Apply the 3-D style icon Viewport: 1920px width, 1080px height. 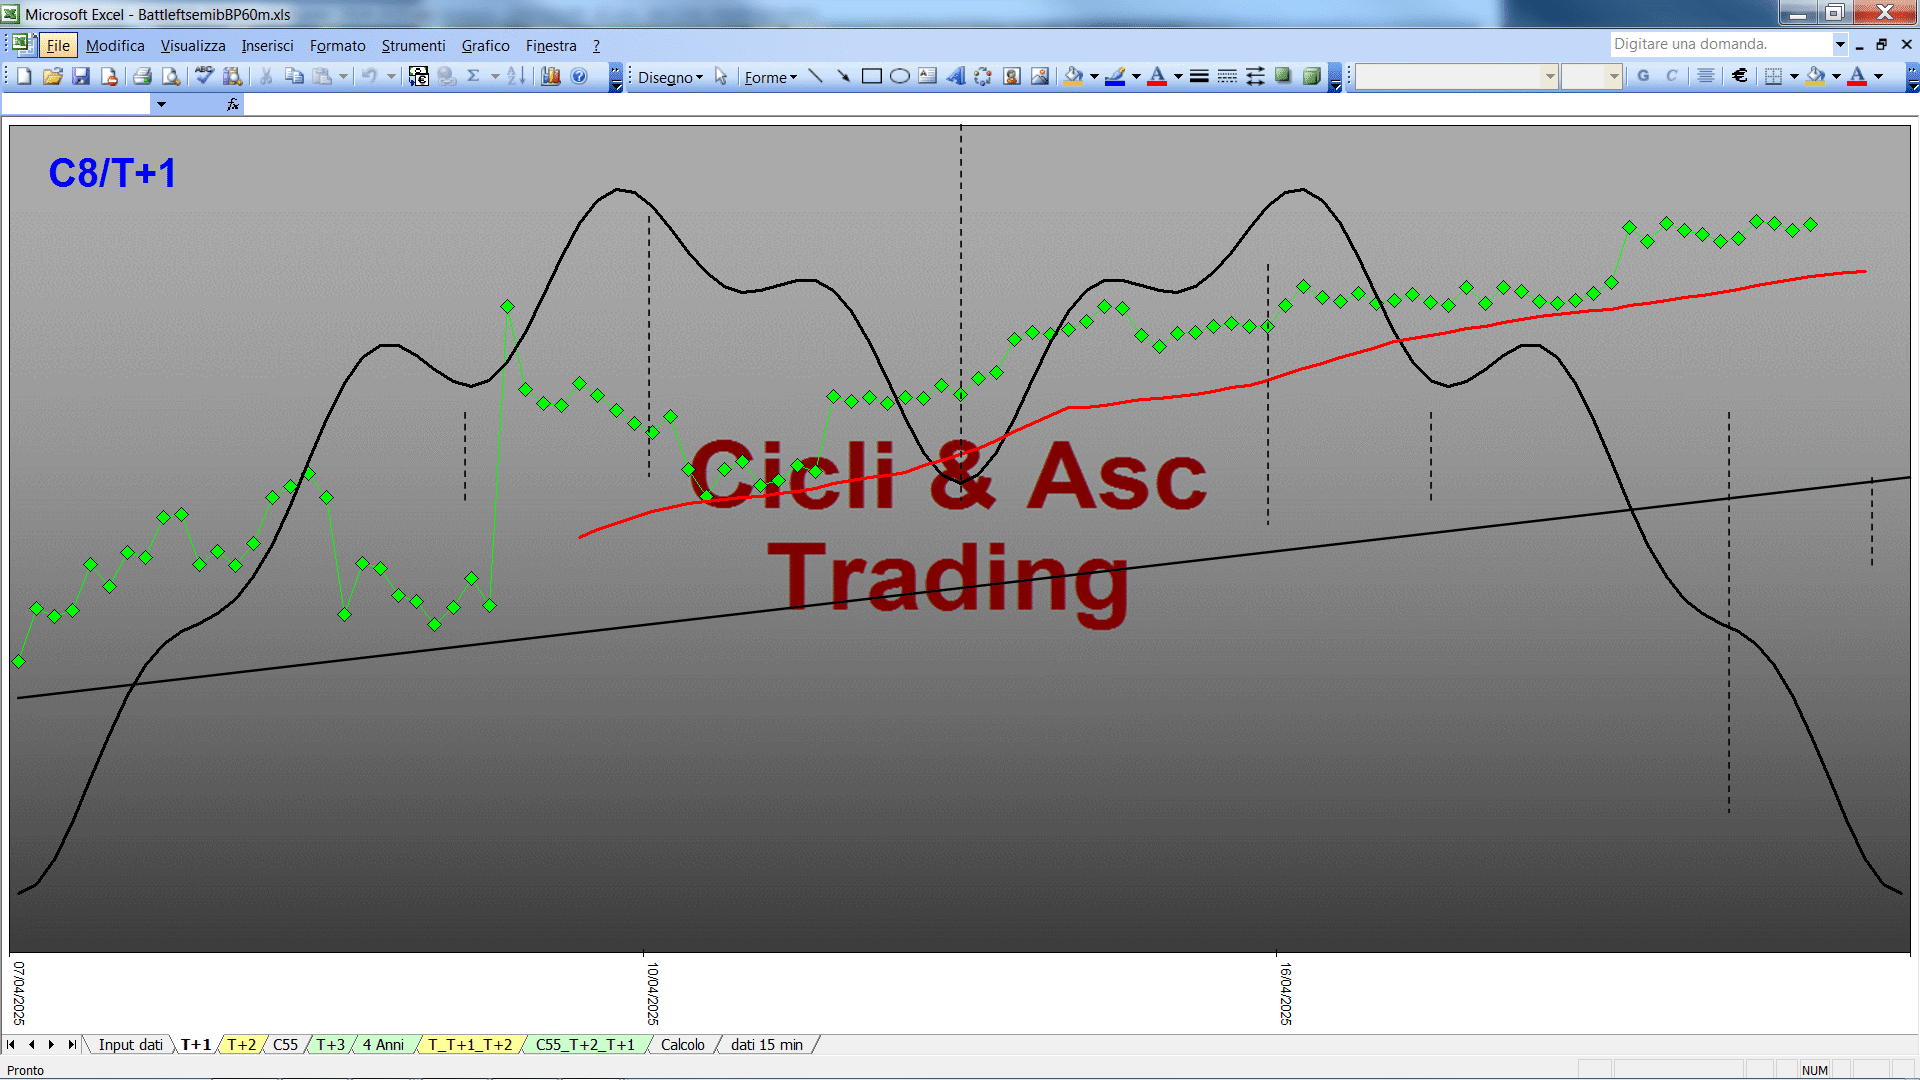coord(1311,76)
